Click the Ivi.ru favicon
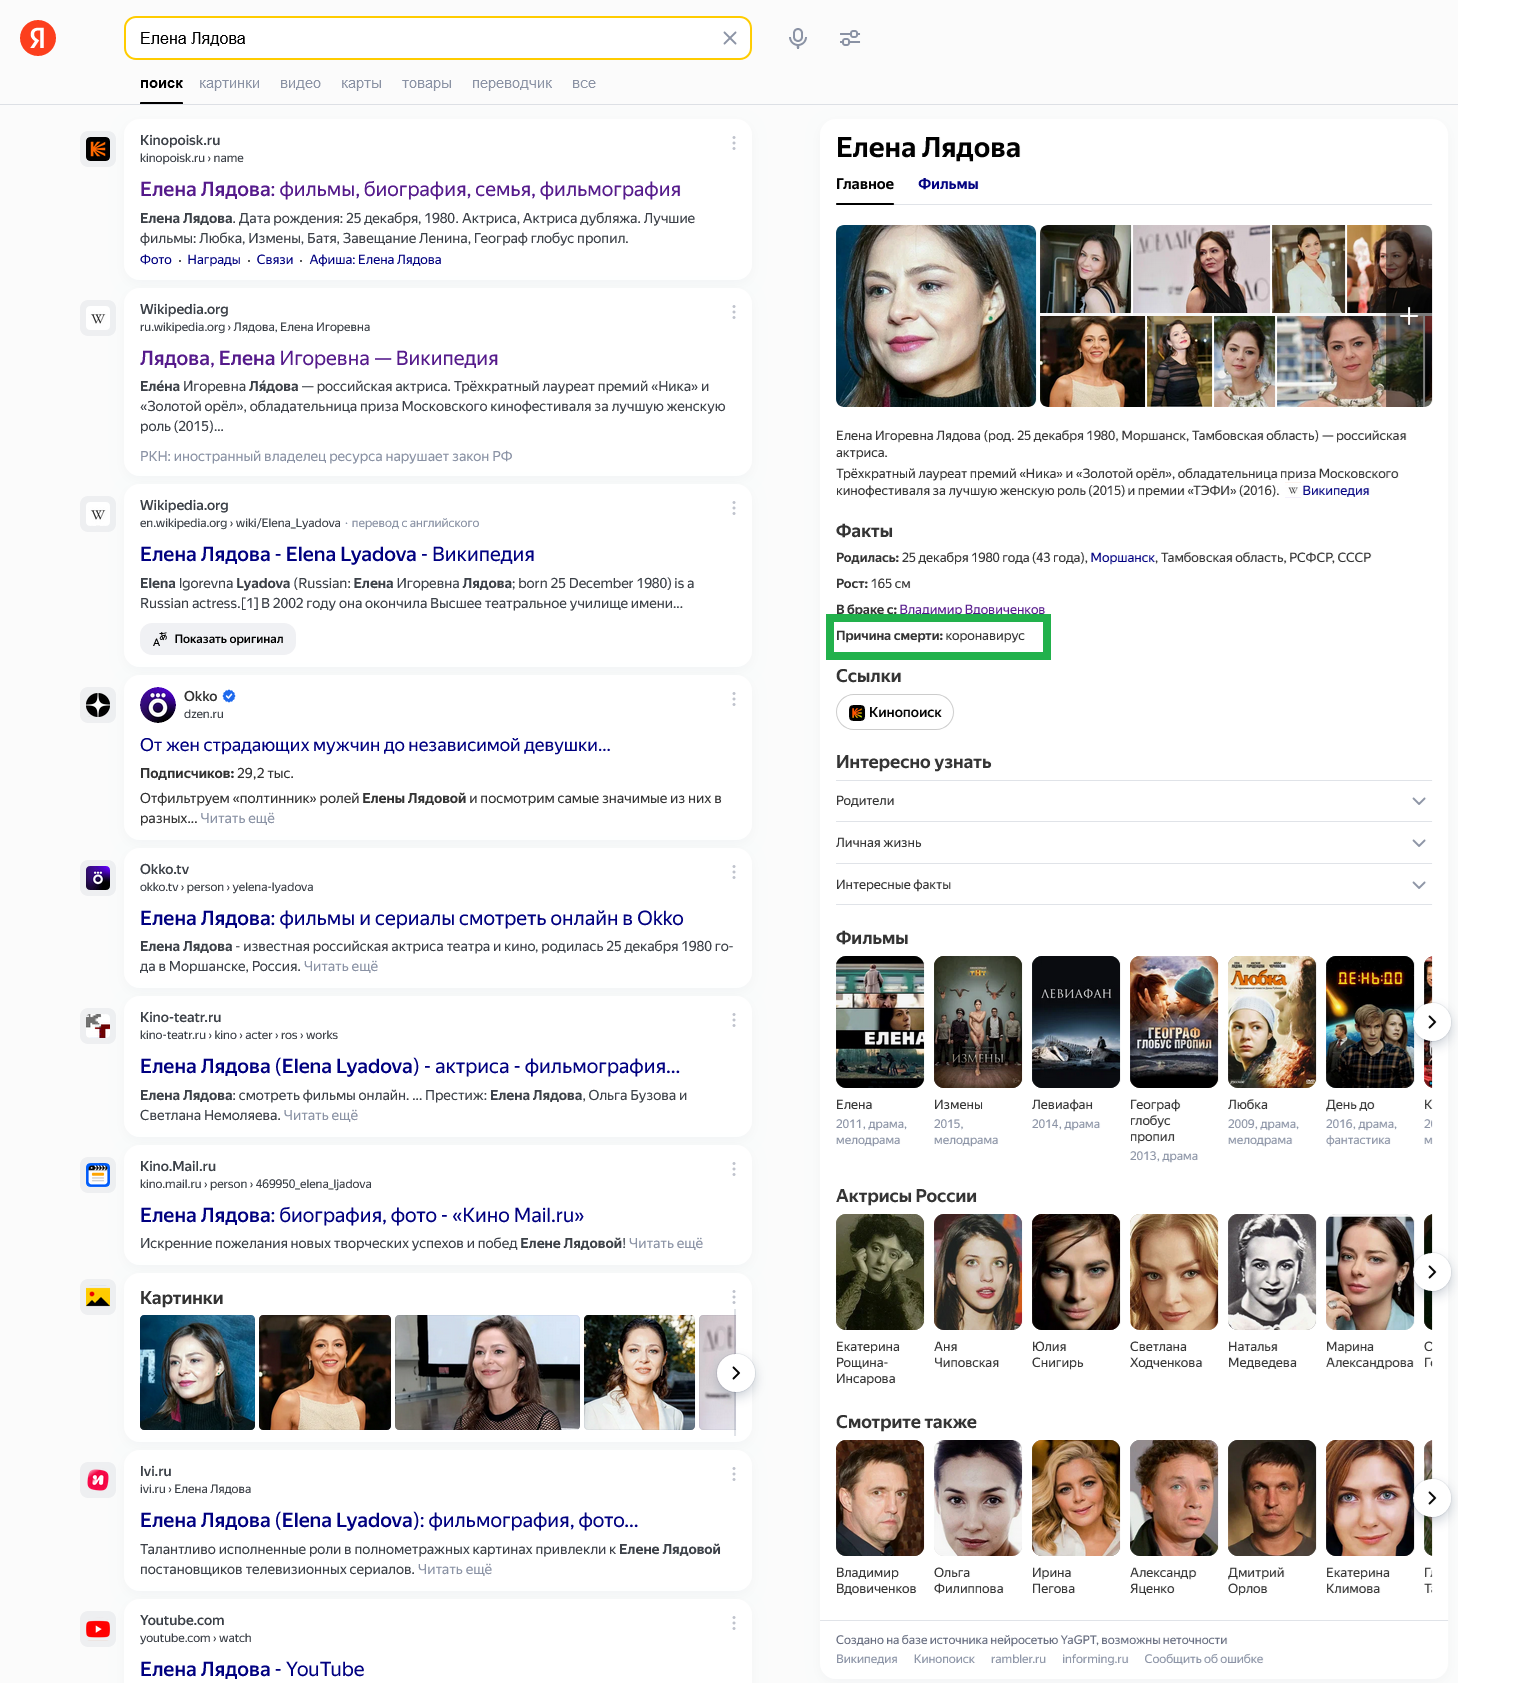The image size is (1513, 1683). tap(98, 1480)
